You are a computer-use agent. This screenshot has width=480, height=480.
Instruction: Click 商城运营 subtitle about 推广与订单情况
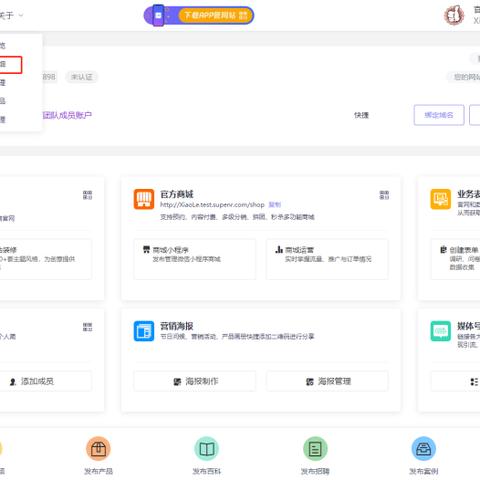[328, 259]
